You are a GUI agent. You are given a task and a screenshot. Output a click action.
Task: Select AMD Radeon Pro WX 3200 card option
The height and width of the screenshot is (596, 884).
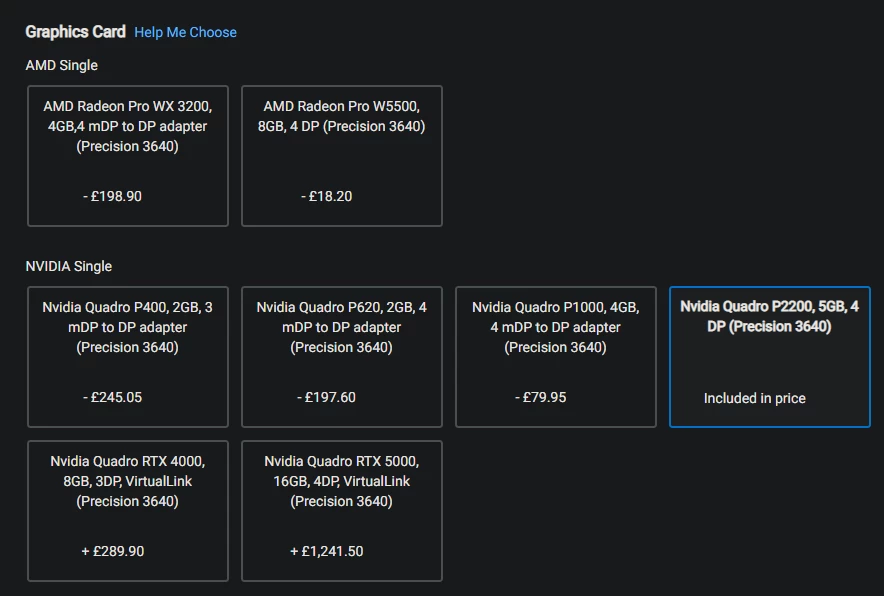pos(128,156)
